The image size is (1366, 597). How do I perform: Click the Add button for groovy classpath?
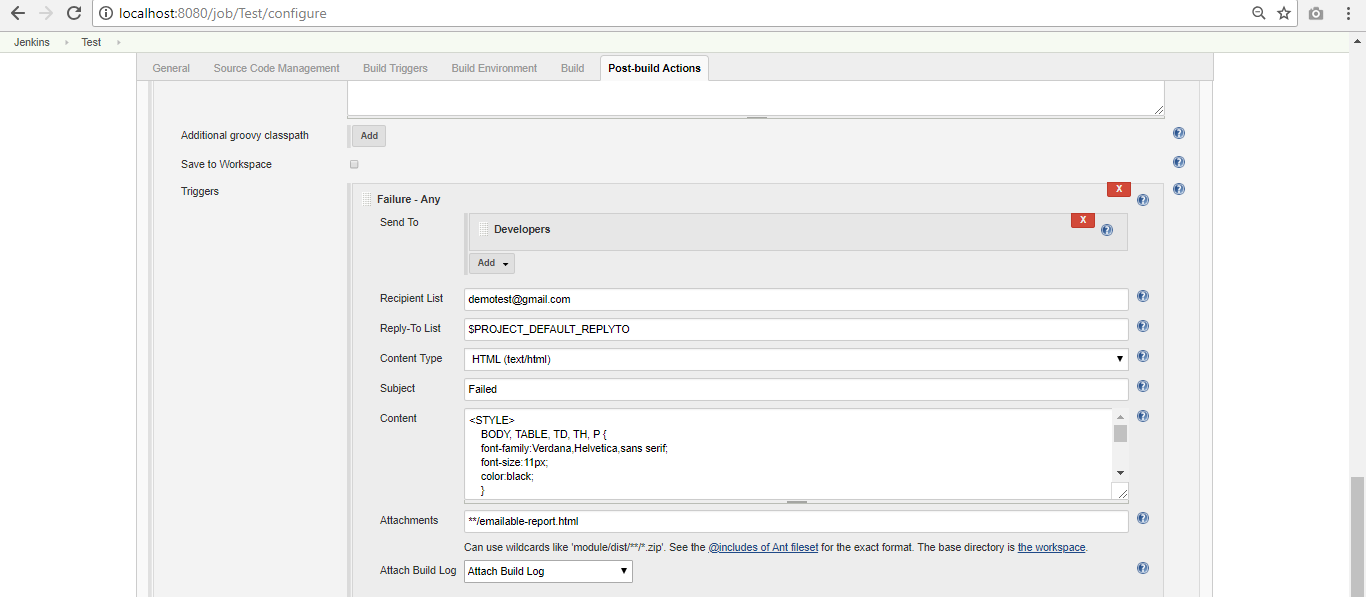click(368, 135)
